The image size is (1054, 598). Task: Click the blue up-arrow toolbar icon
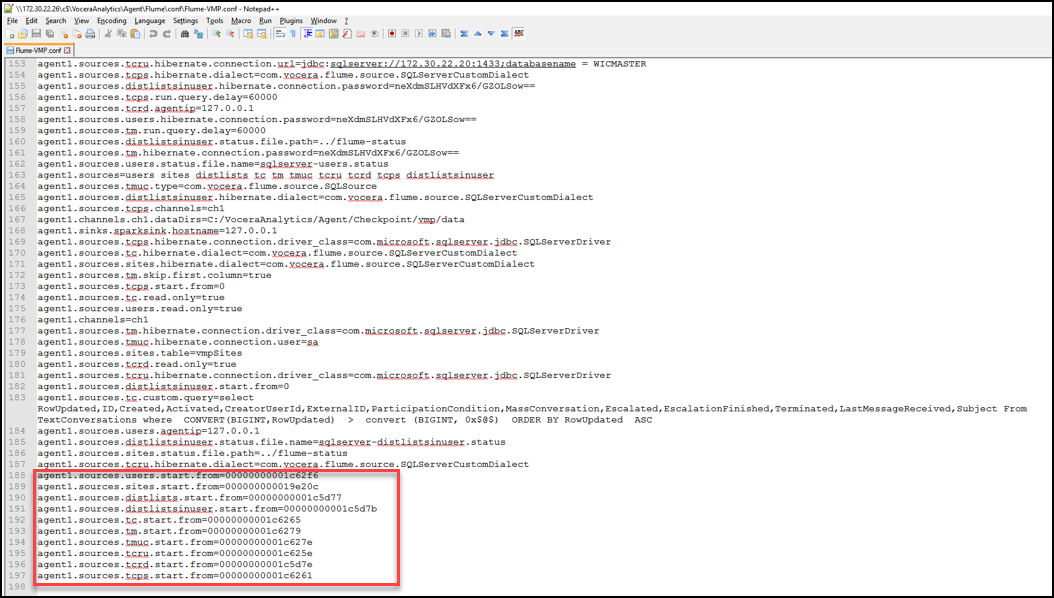[477, 34]
